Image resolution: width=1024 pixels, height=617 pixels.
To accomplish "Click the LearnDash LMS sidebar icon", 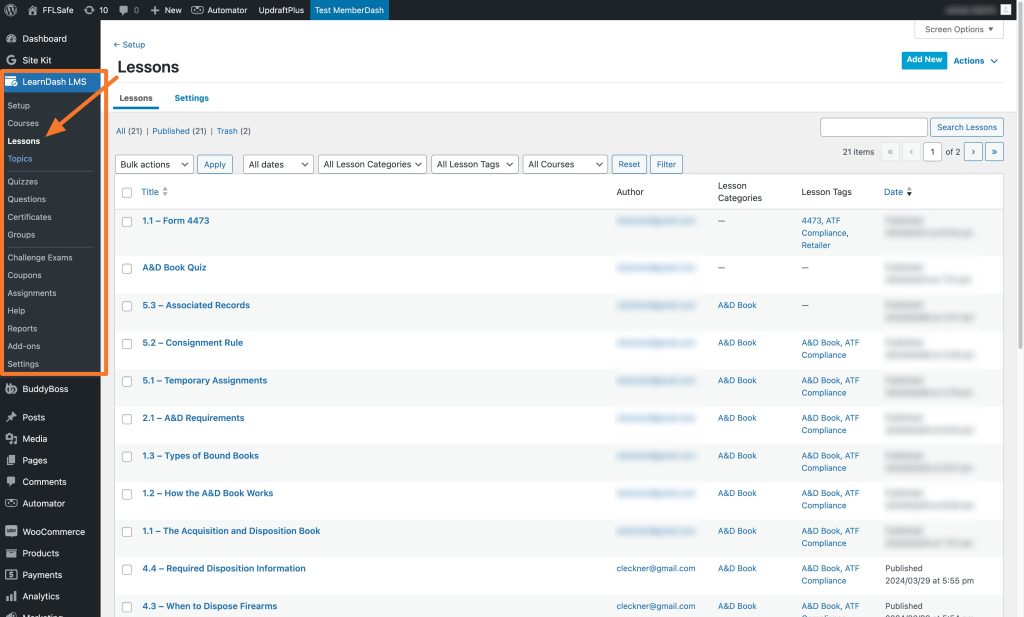I will point(11,82).
